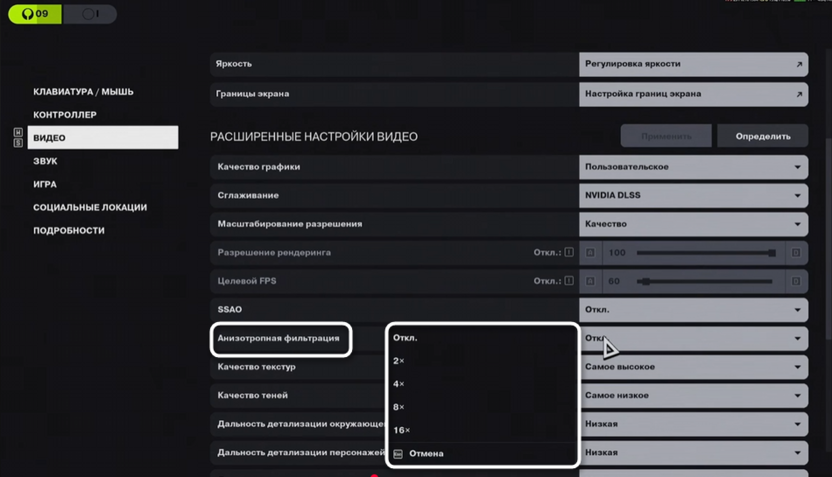This screenshot has width=832, height=477.
Task: Expand the Дальность детализации окружающей dropdown
Action: (x=694, y=424)
